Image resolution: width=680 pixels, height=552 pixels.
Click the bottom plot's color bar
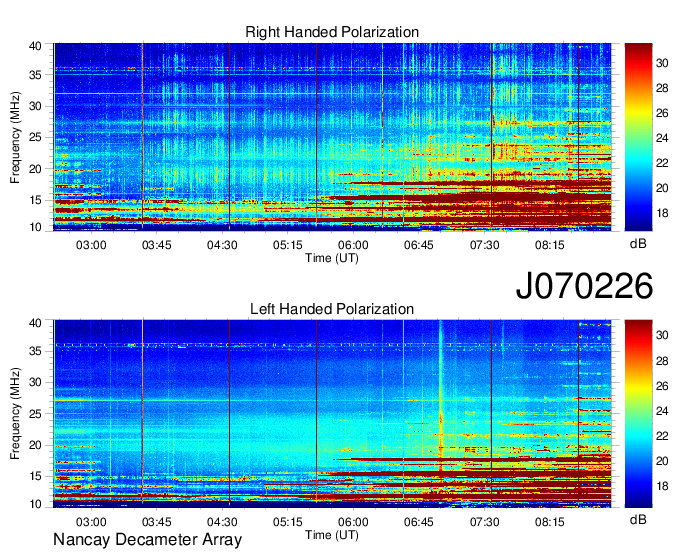pyautogui.click(x=638, y=414)
